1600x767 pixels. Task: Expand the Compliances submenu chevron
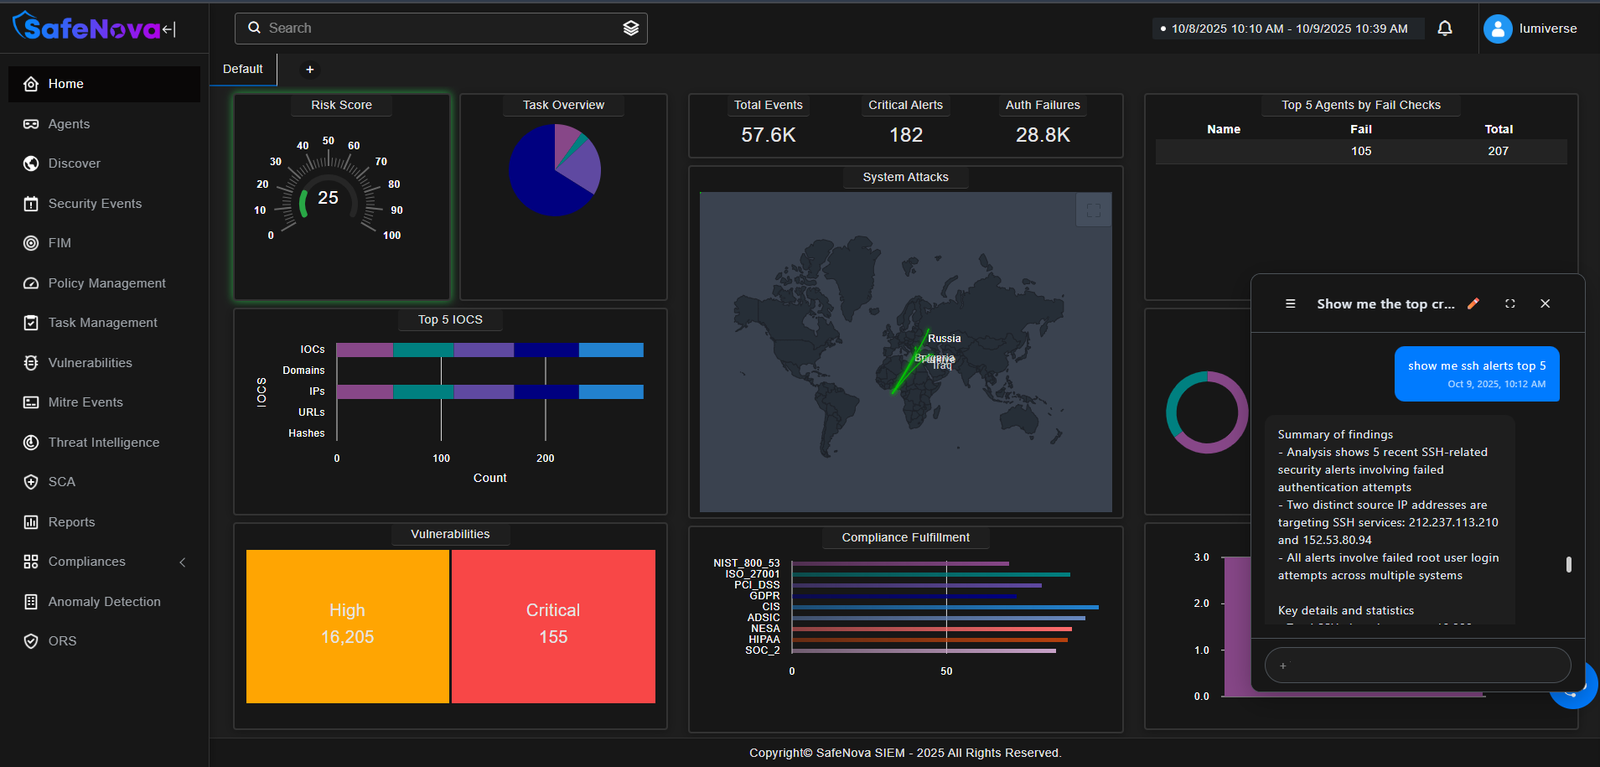point(182,562)
